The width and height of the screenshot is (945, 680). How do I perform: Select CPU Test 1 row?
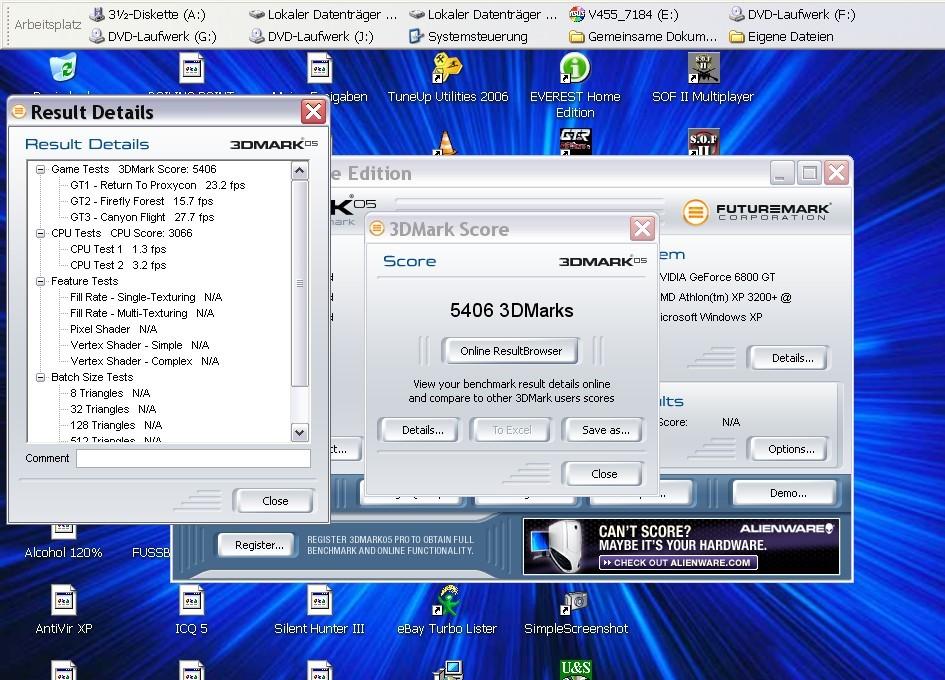tap(118, 250)
